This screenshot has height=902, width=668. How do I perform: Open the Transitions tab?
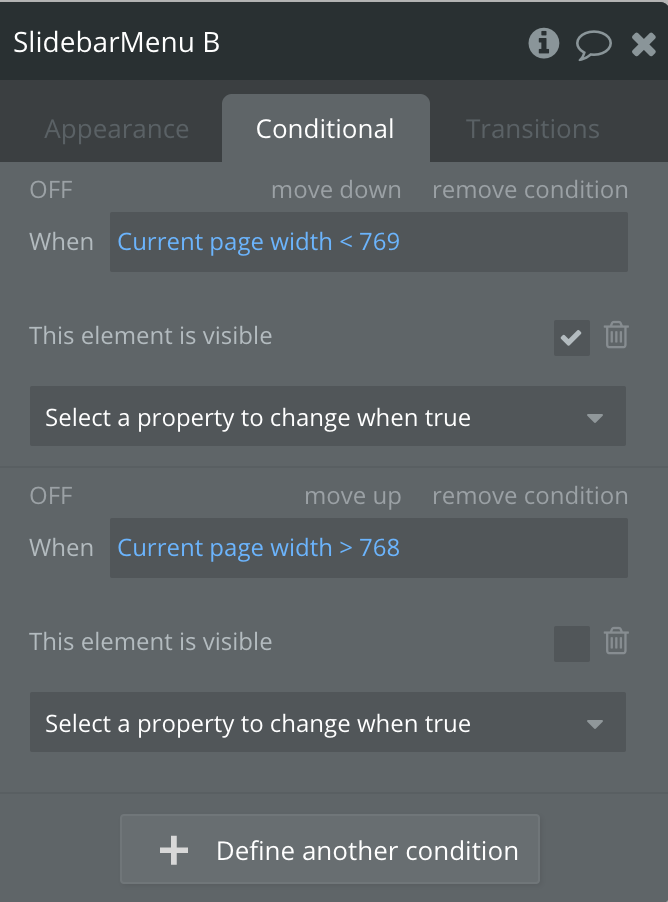point(533,129)
